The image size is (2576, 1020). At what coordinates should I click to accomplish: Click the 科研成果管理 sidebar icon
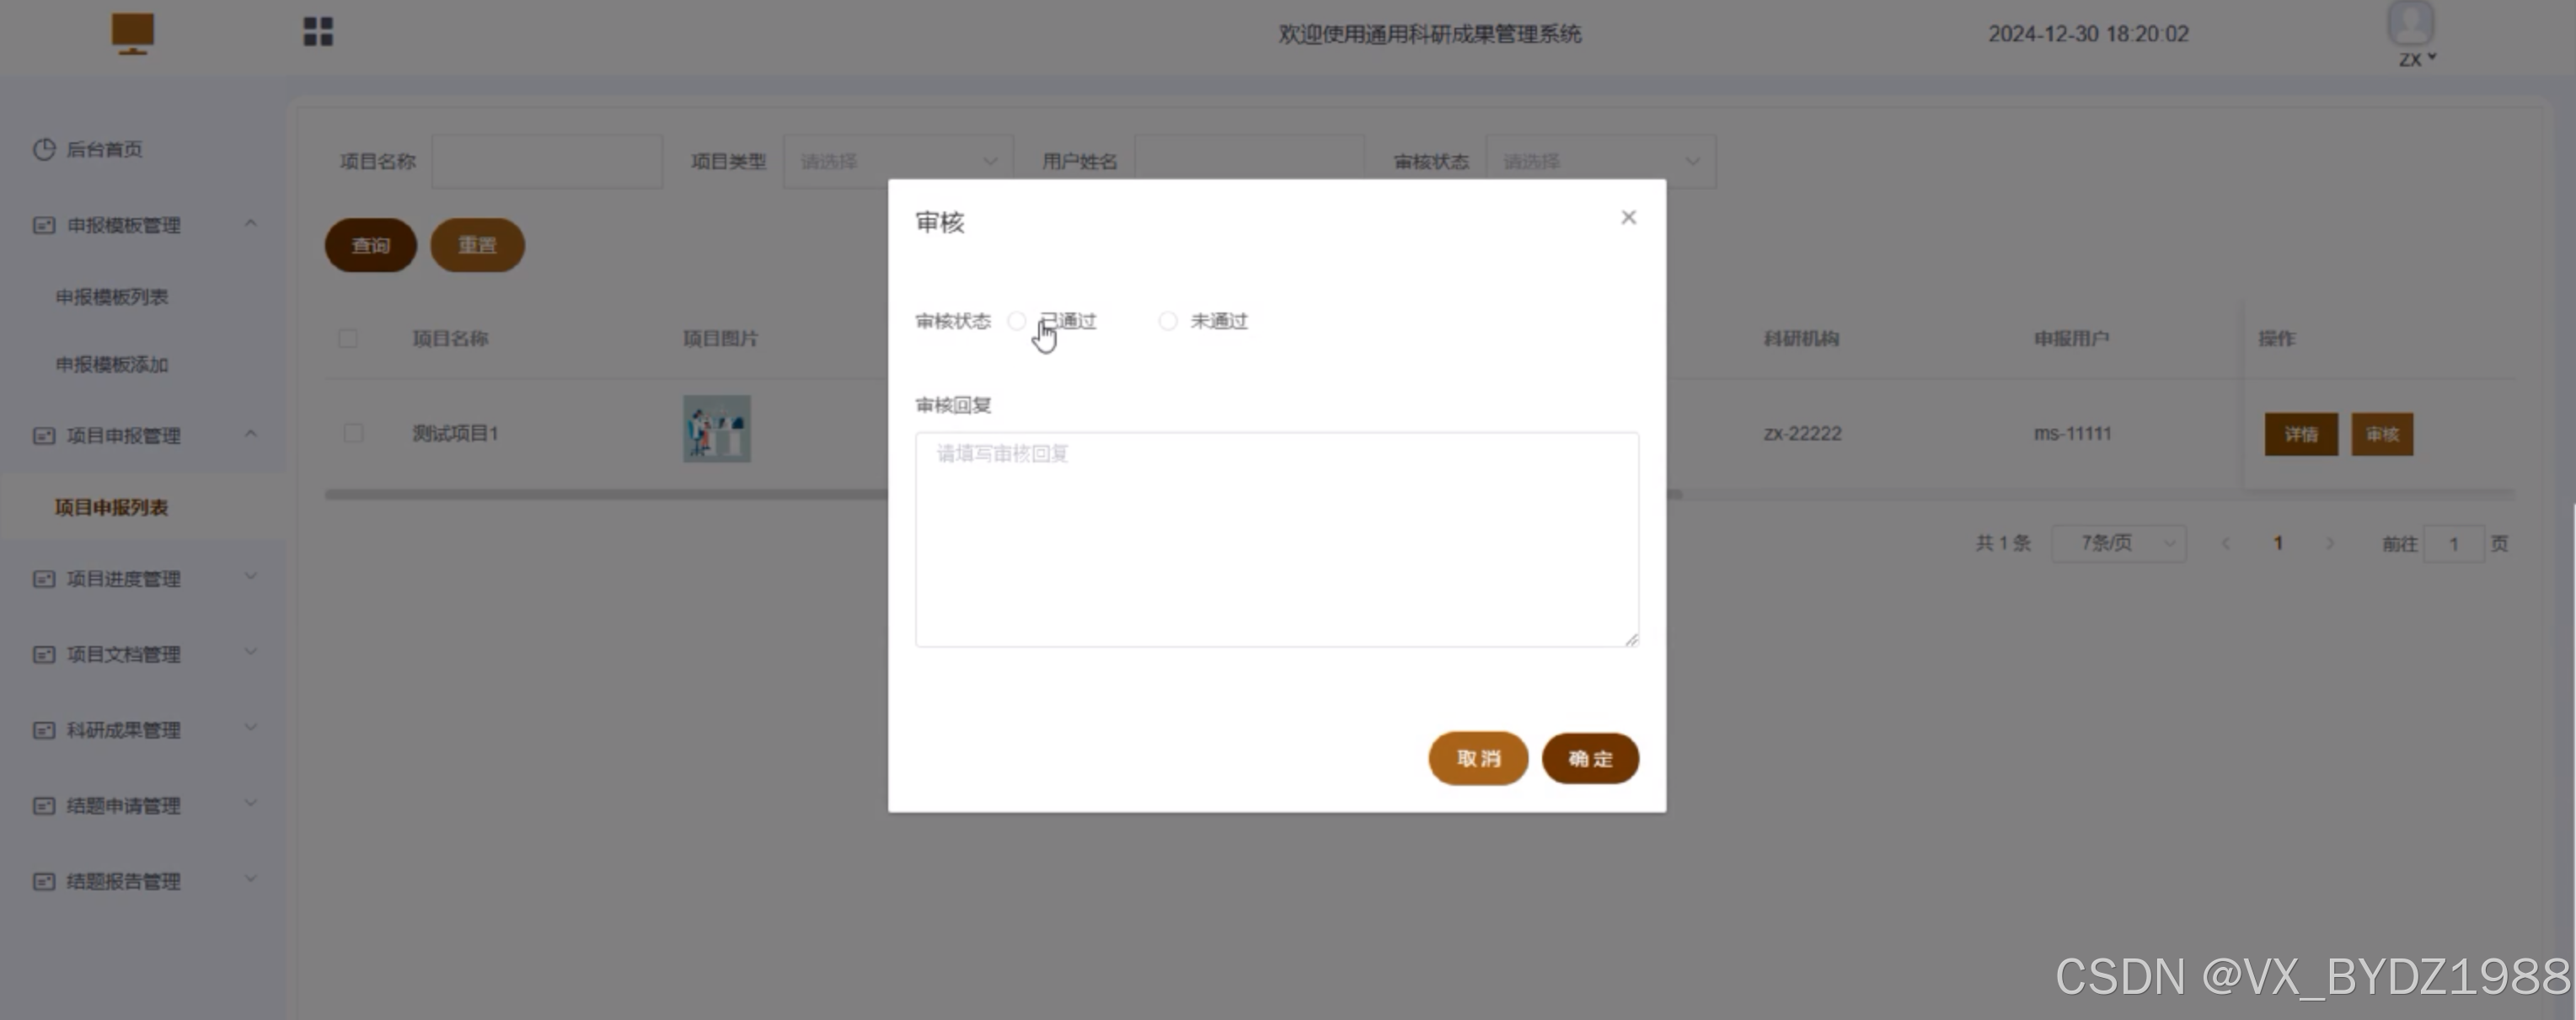(44, 730)
